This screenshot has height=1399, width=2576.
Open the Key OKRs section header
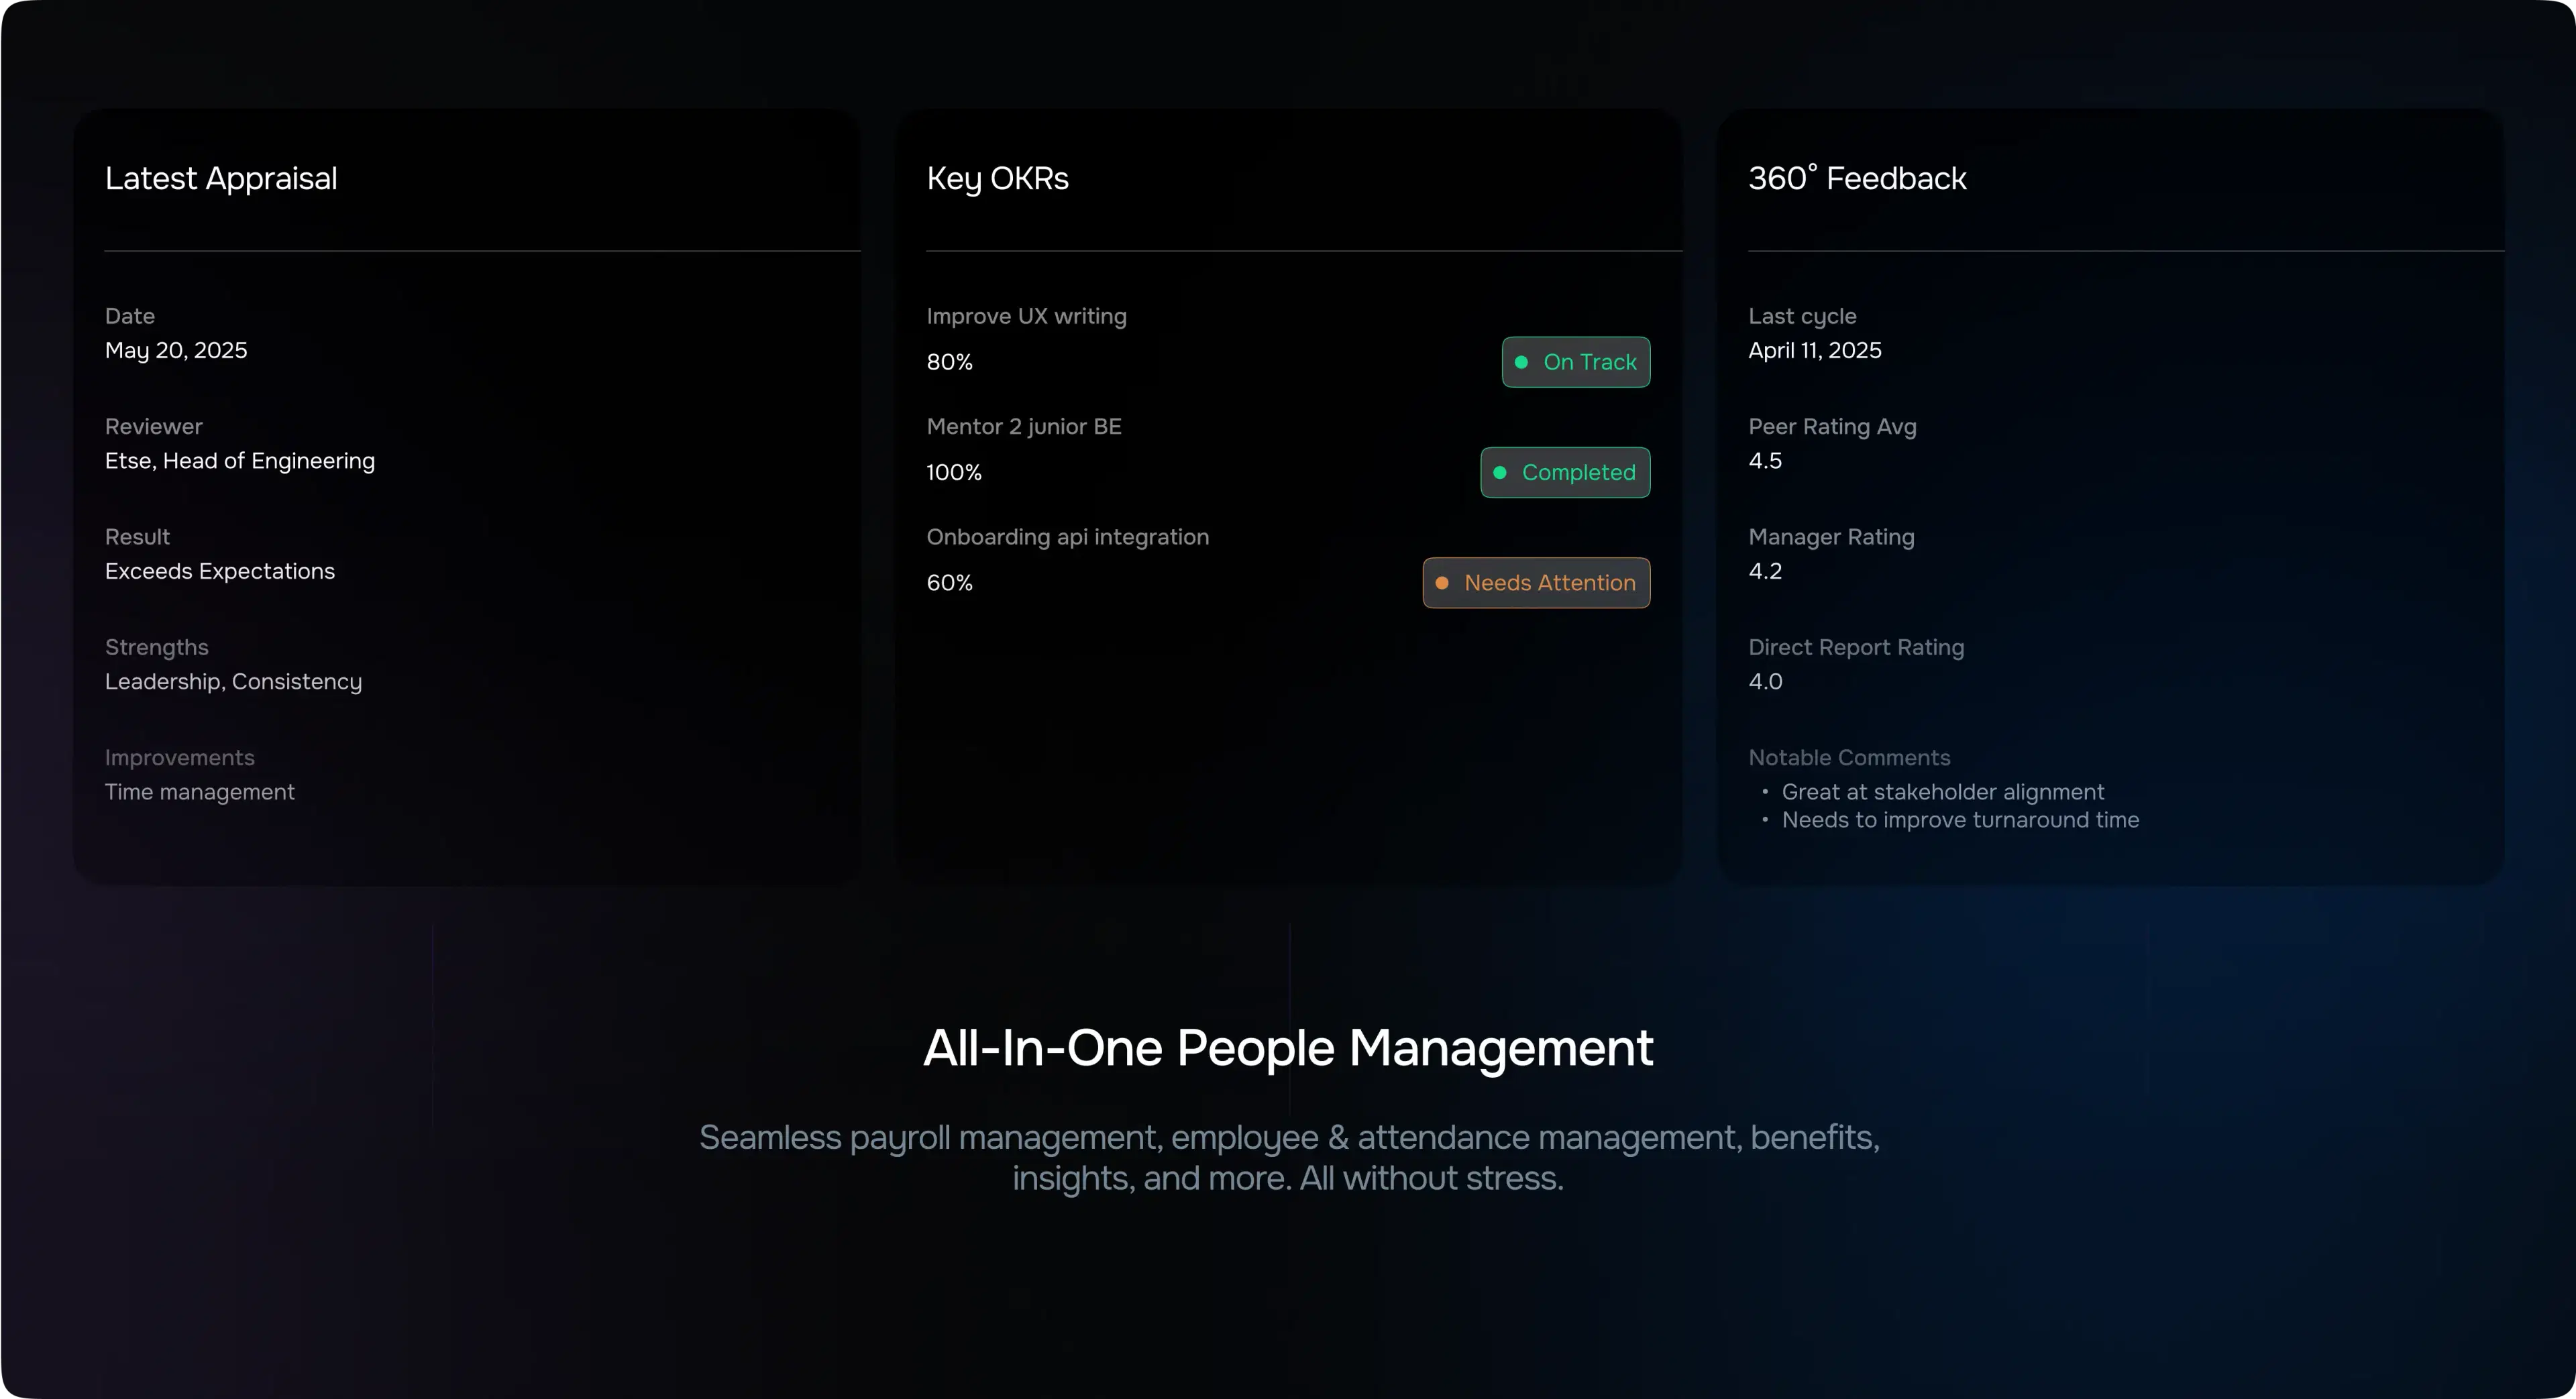point(998,178)
